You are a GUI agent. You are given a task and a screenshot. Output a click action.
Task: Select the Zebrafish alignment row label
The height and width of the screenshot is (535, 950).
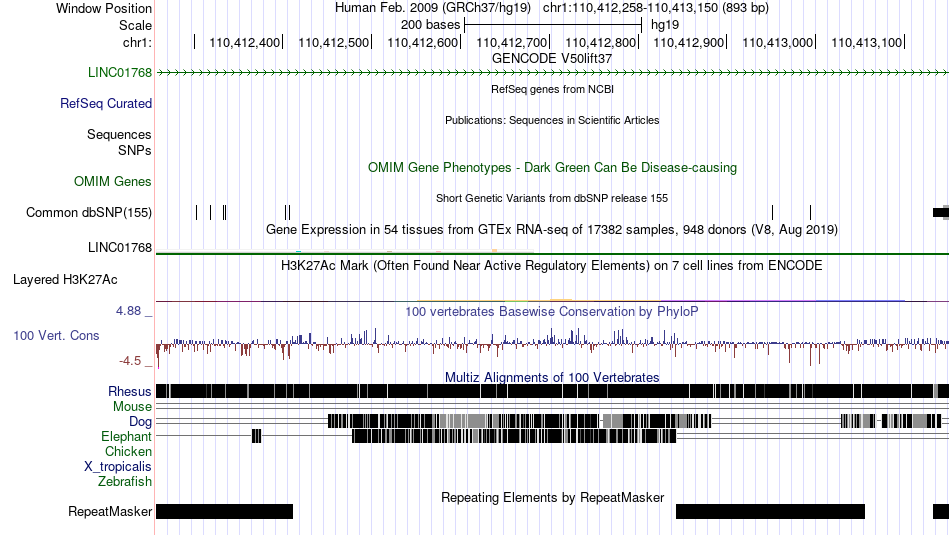125,481
